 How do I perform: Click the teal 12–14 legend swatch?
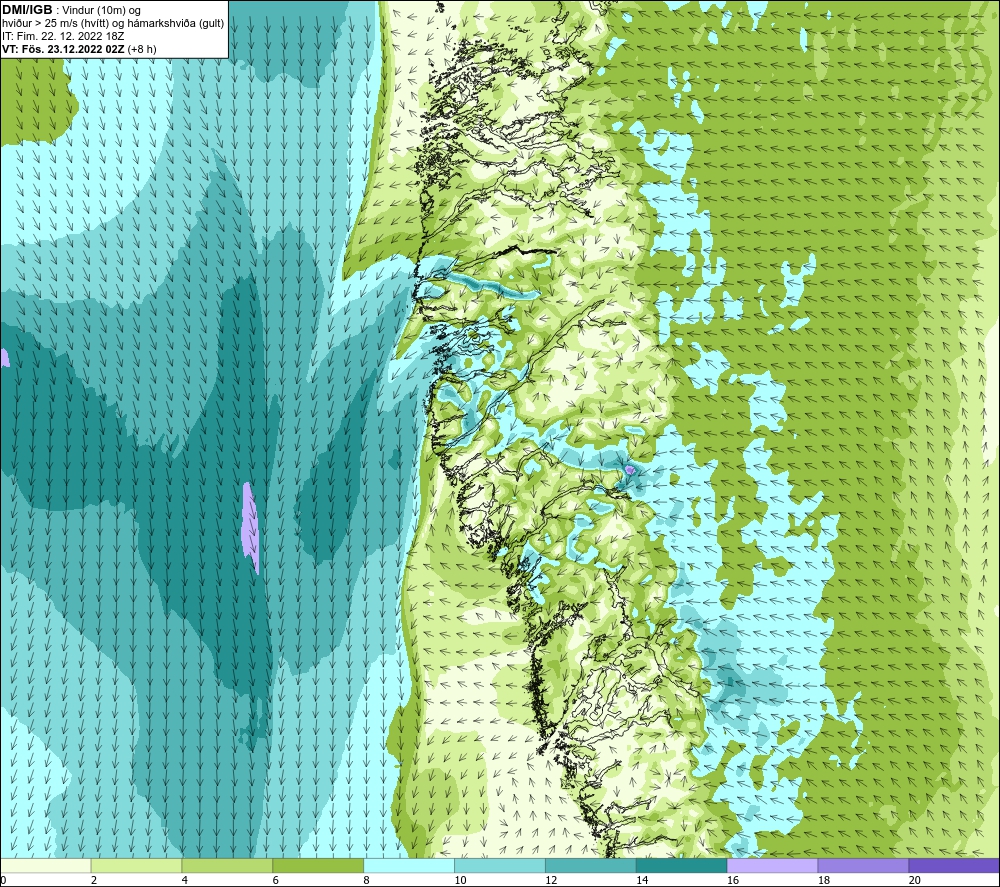(591, 865)
